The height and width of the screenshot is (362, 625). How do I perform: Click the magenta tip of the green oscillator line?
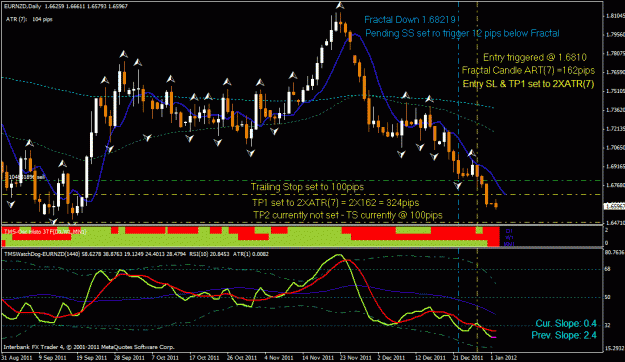pos(493,337)
